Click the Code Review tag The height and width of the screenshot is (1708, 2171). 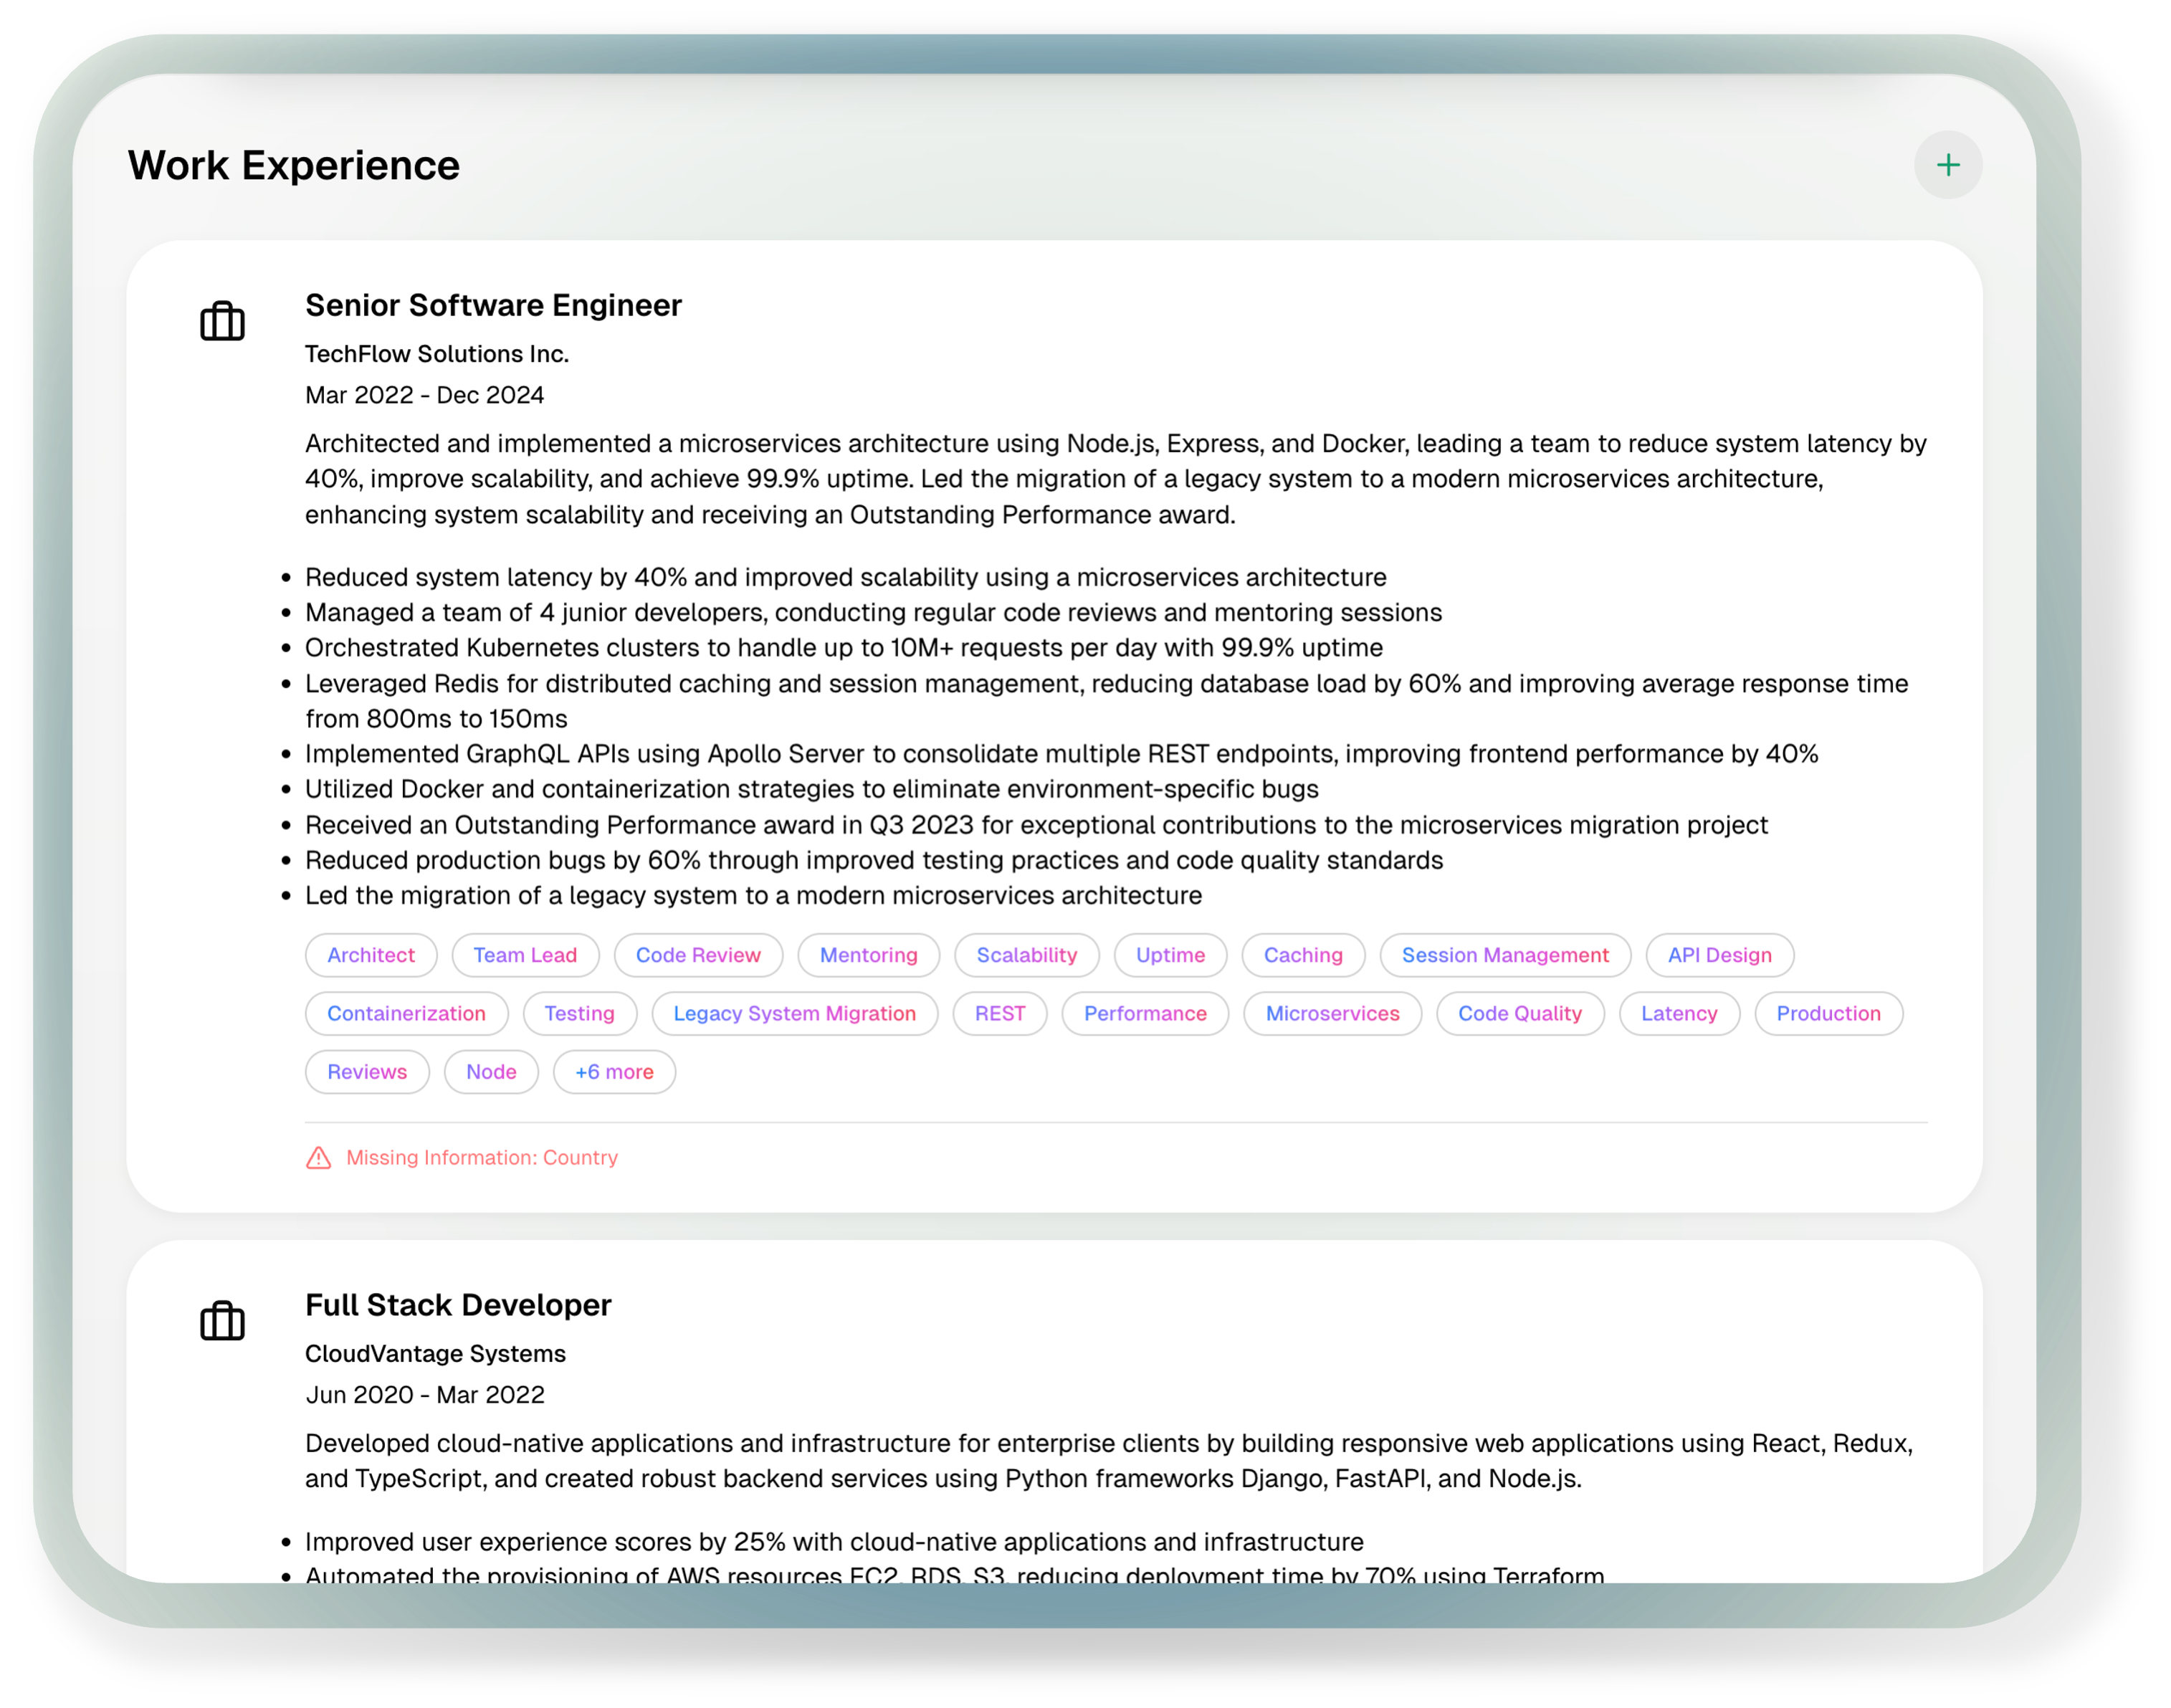click(698, 954)
